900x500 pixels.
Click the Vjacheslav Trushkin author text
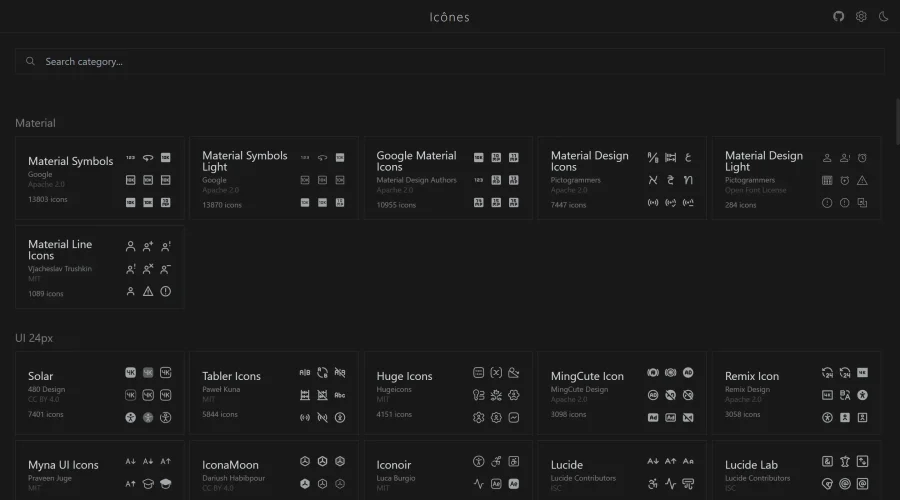(60, 269)
